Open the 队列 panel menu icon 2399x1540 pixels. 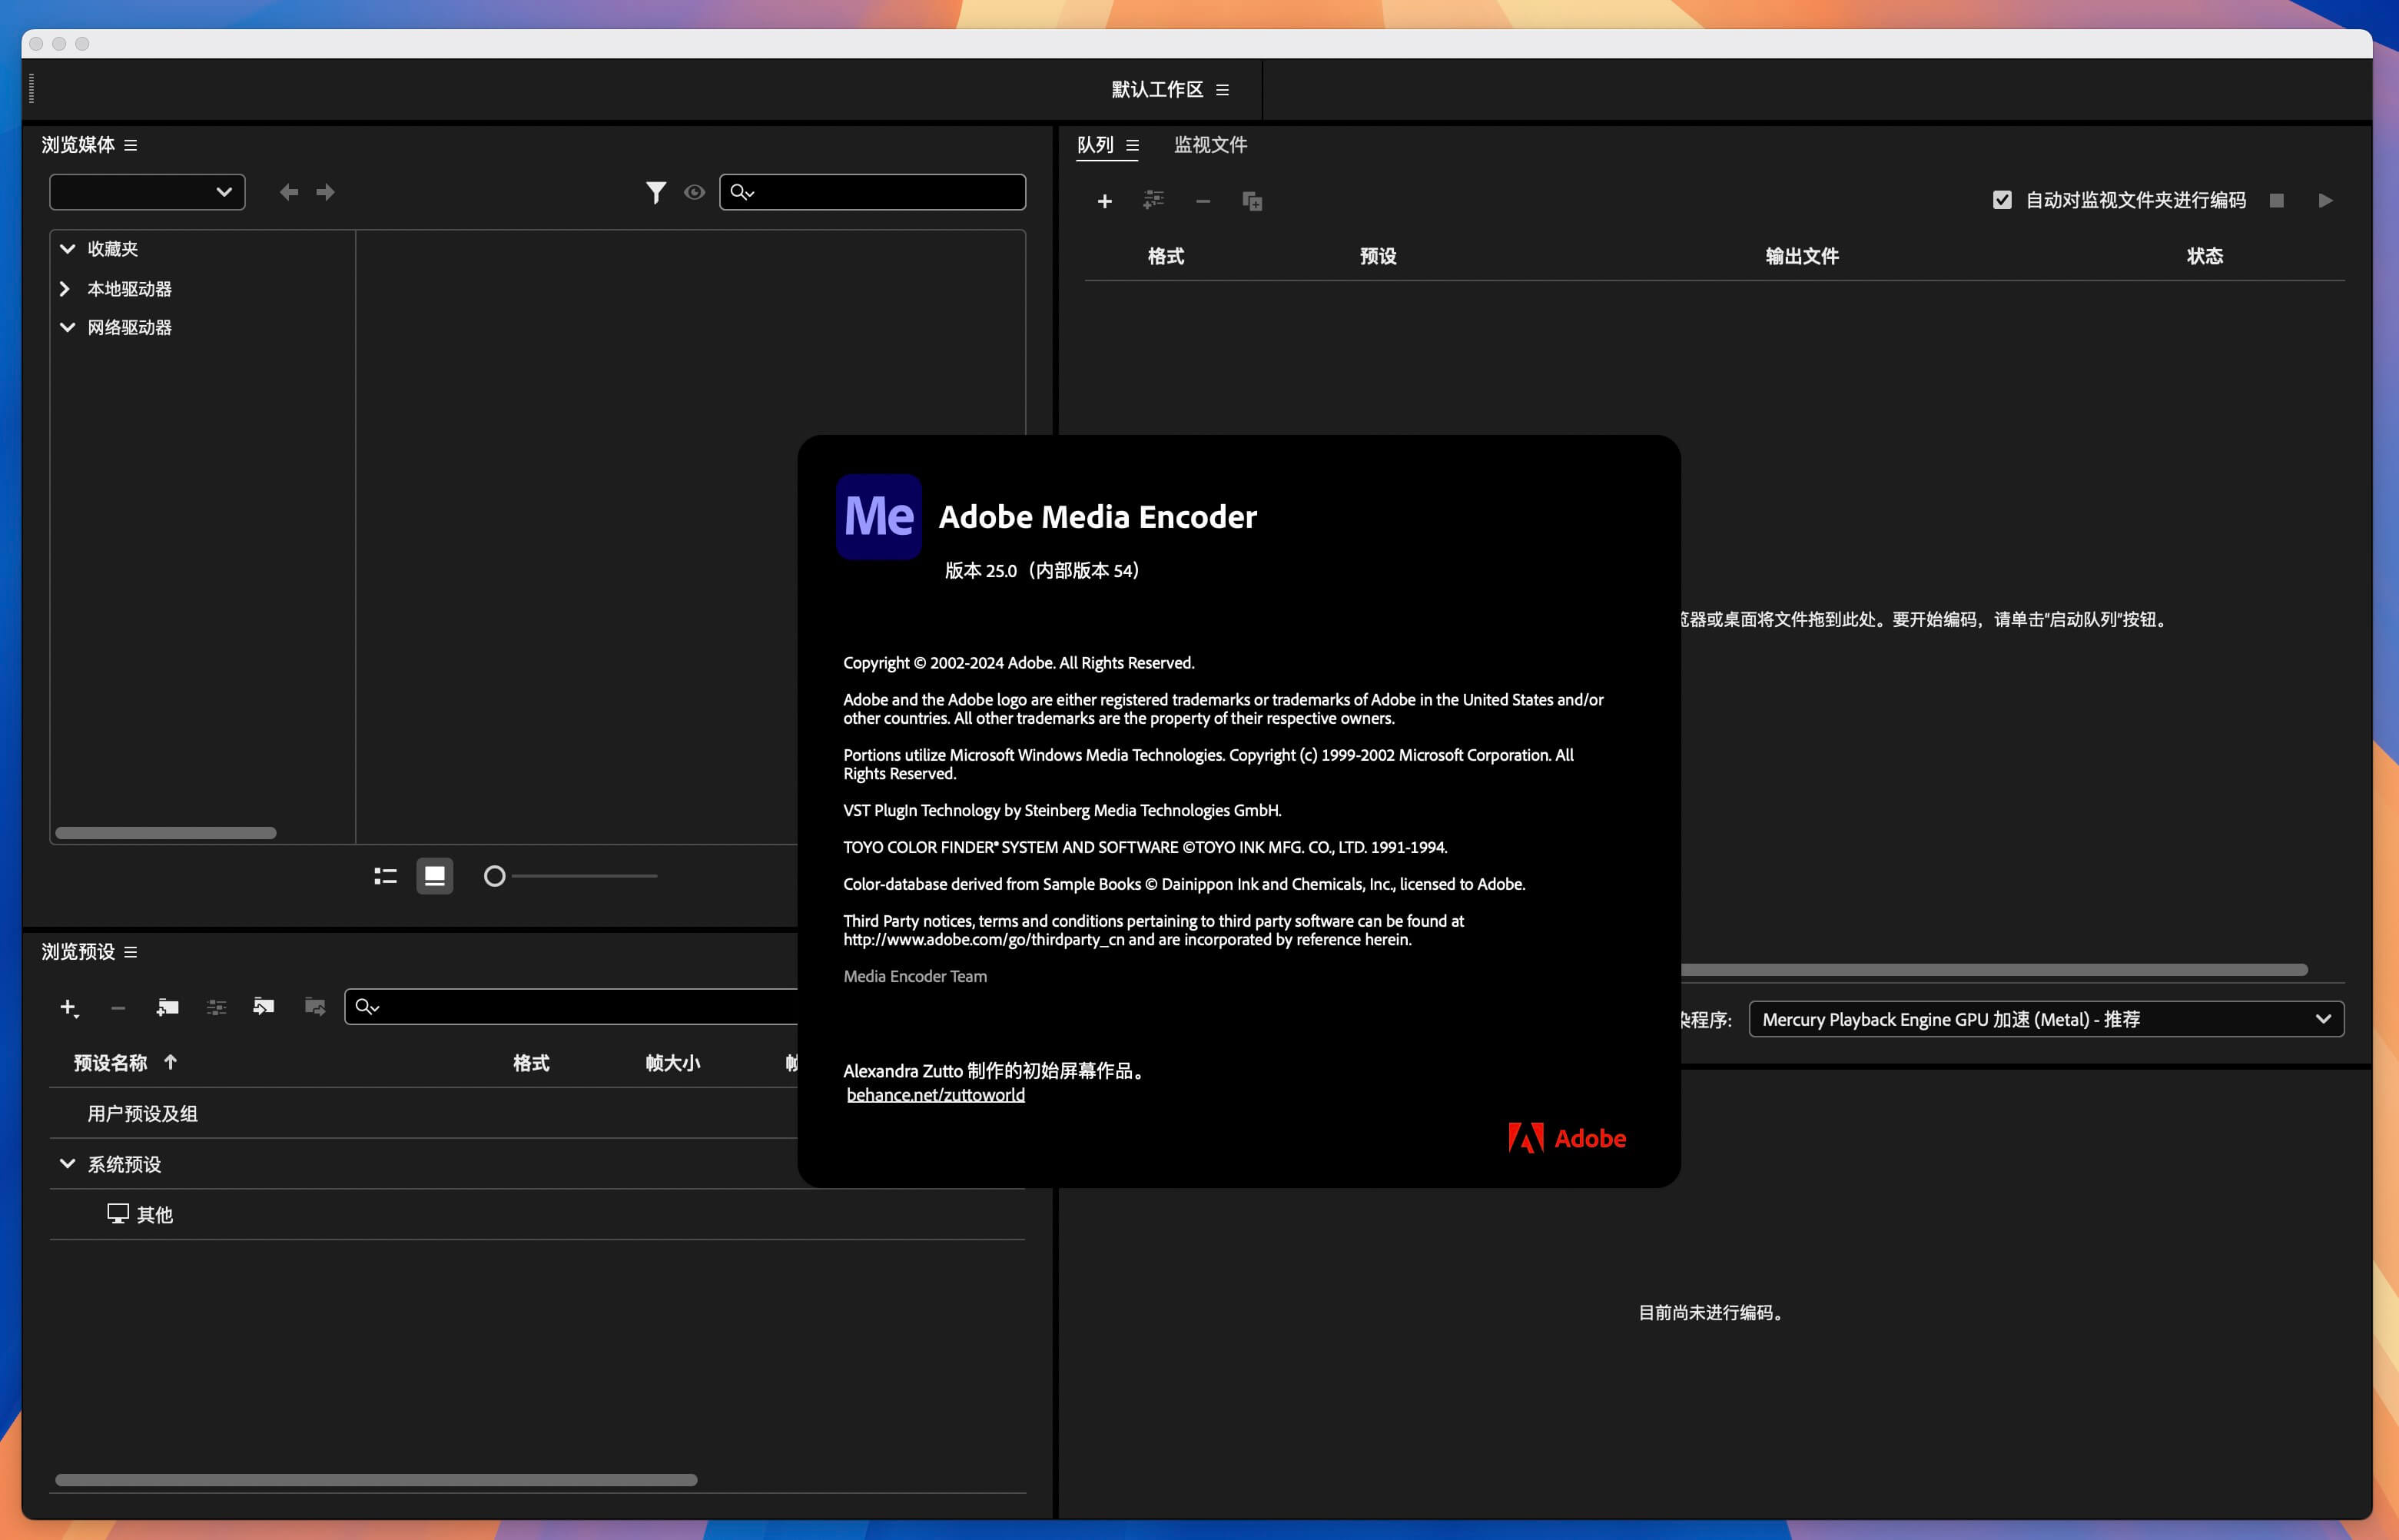point(1132,145)
